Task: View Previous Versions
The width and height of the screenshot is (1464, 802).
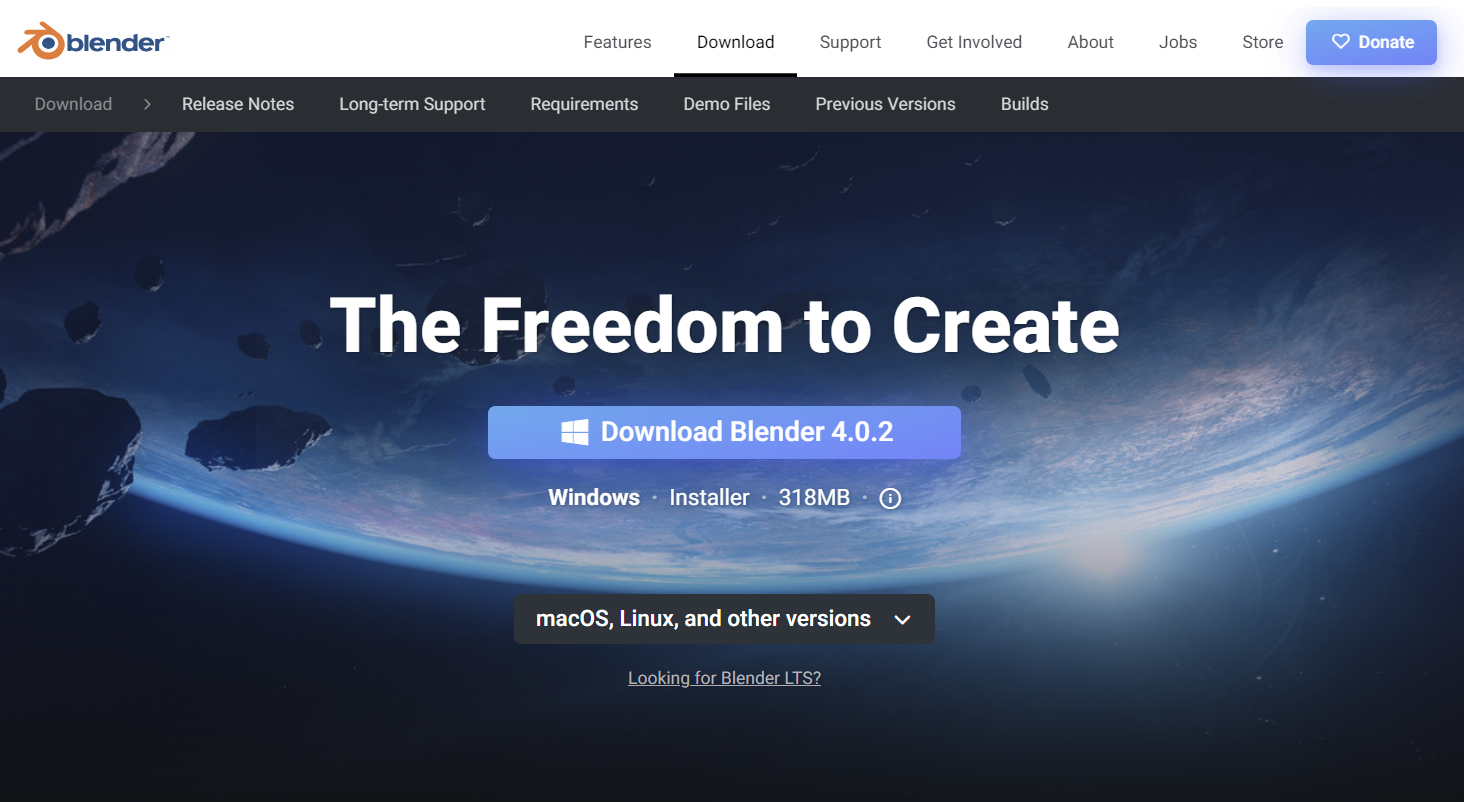Action: pos(885,104)
